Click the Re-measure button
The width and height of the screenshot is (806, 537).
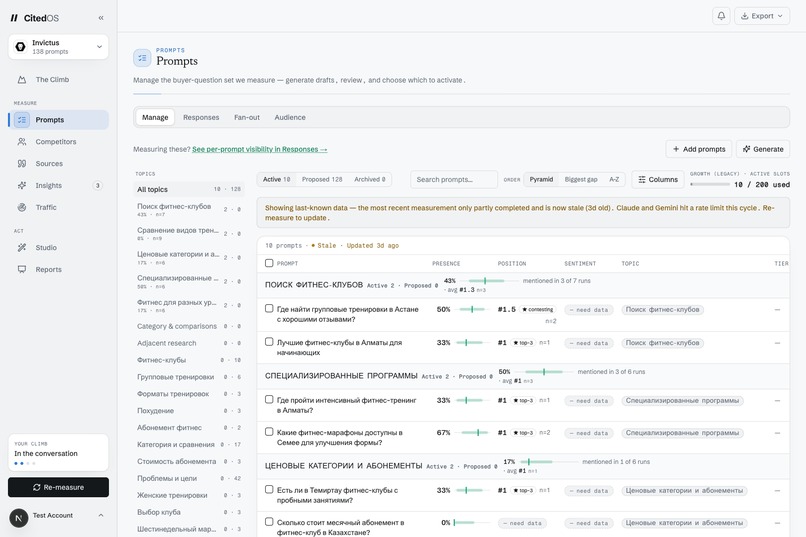(x=58, y=487)
